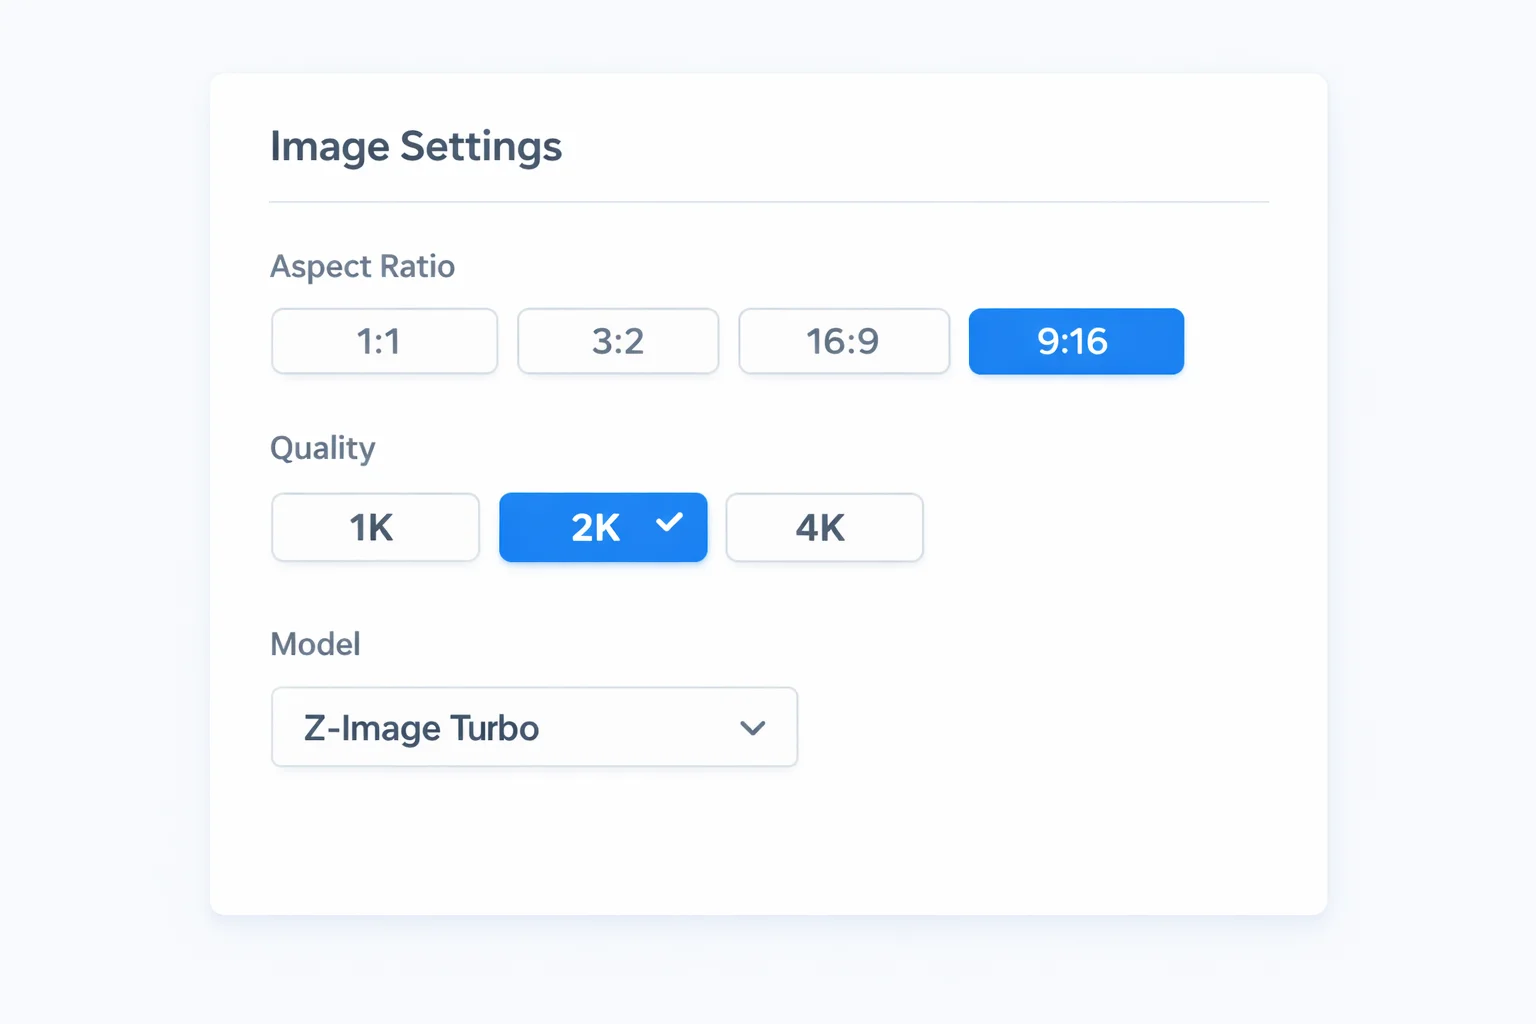This screenshot has height=1024, width=1536.
Task: Click the active 2K quality button
Action: (603, 527)
